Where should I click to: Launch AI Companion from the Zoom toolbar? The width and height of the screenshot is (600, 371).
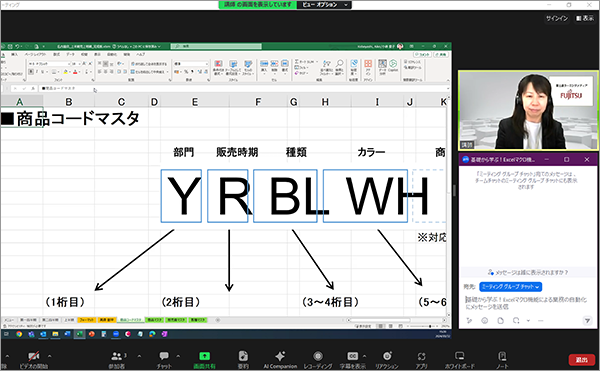click(x=280, y=356)
